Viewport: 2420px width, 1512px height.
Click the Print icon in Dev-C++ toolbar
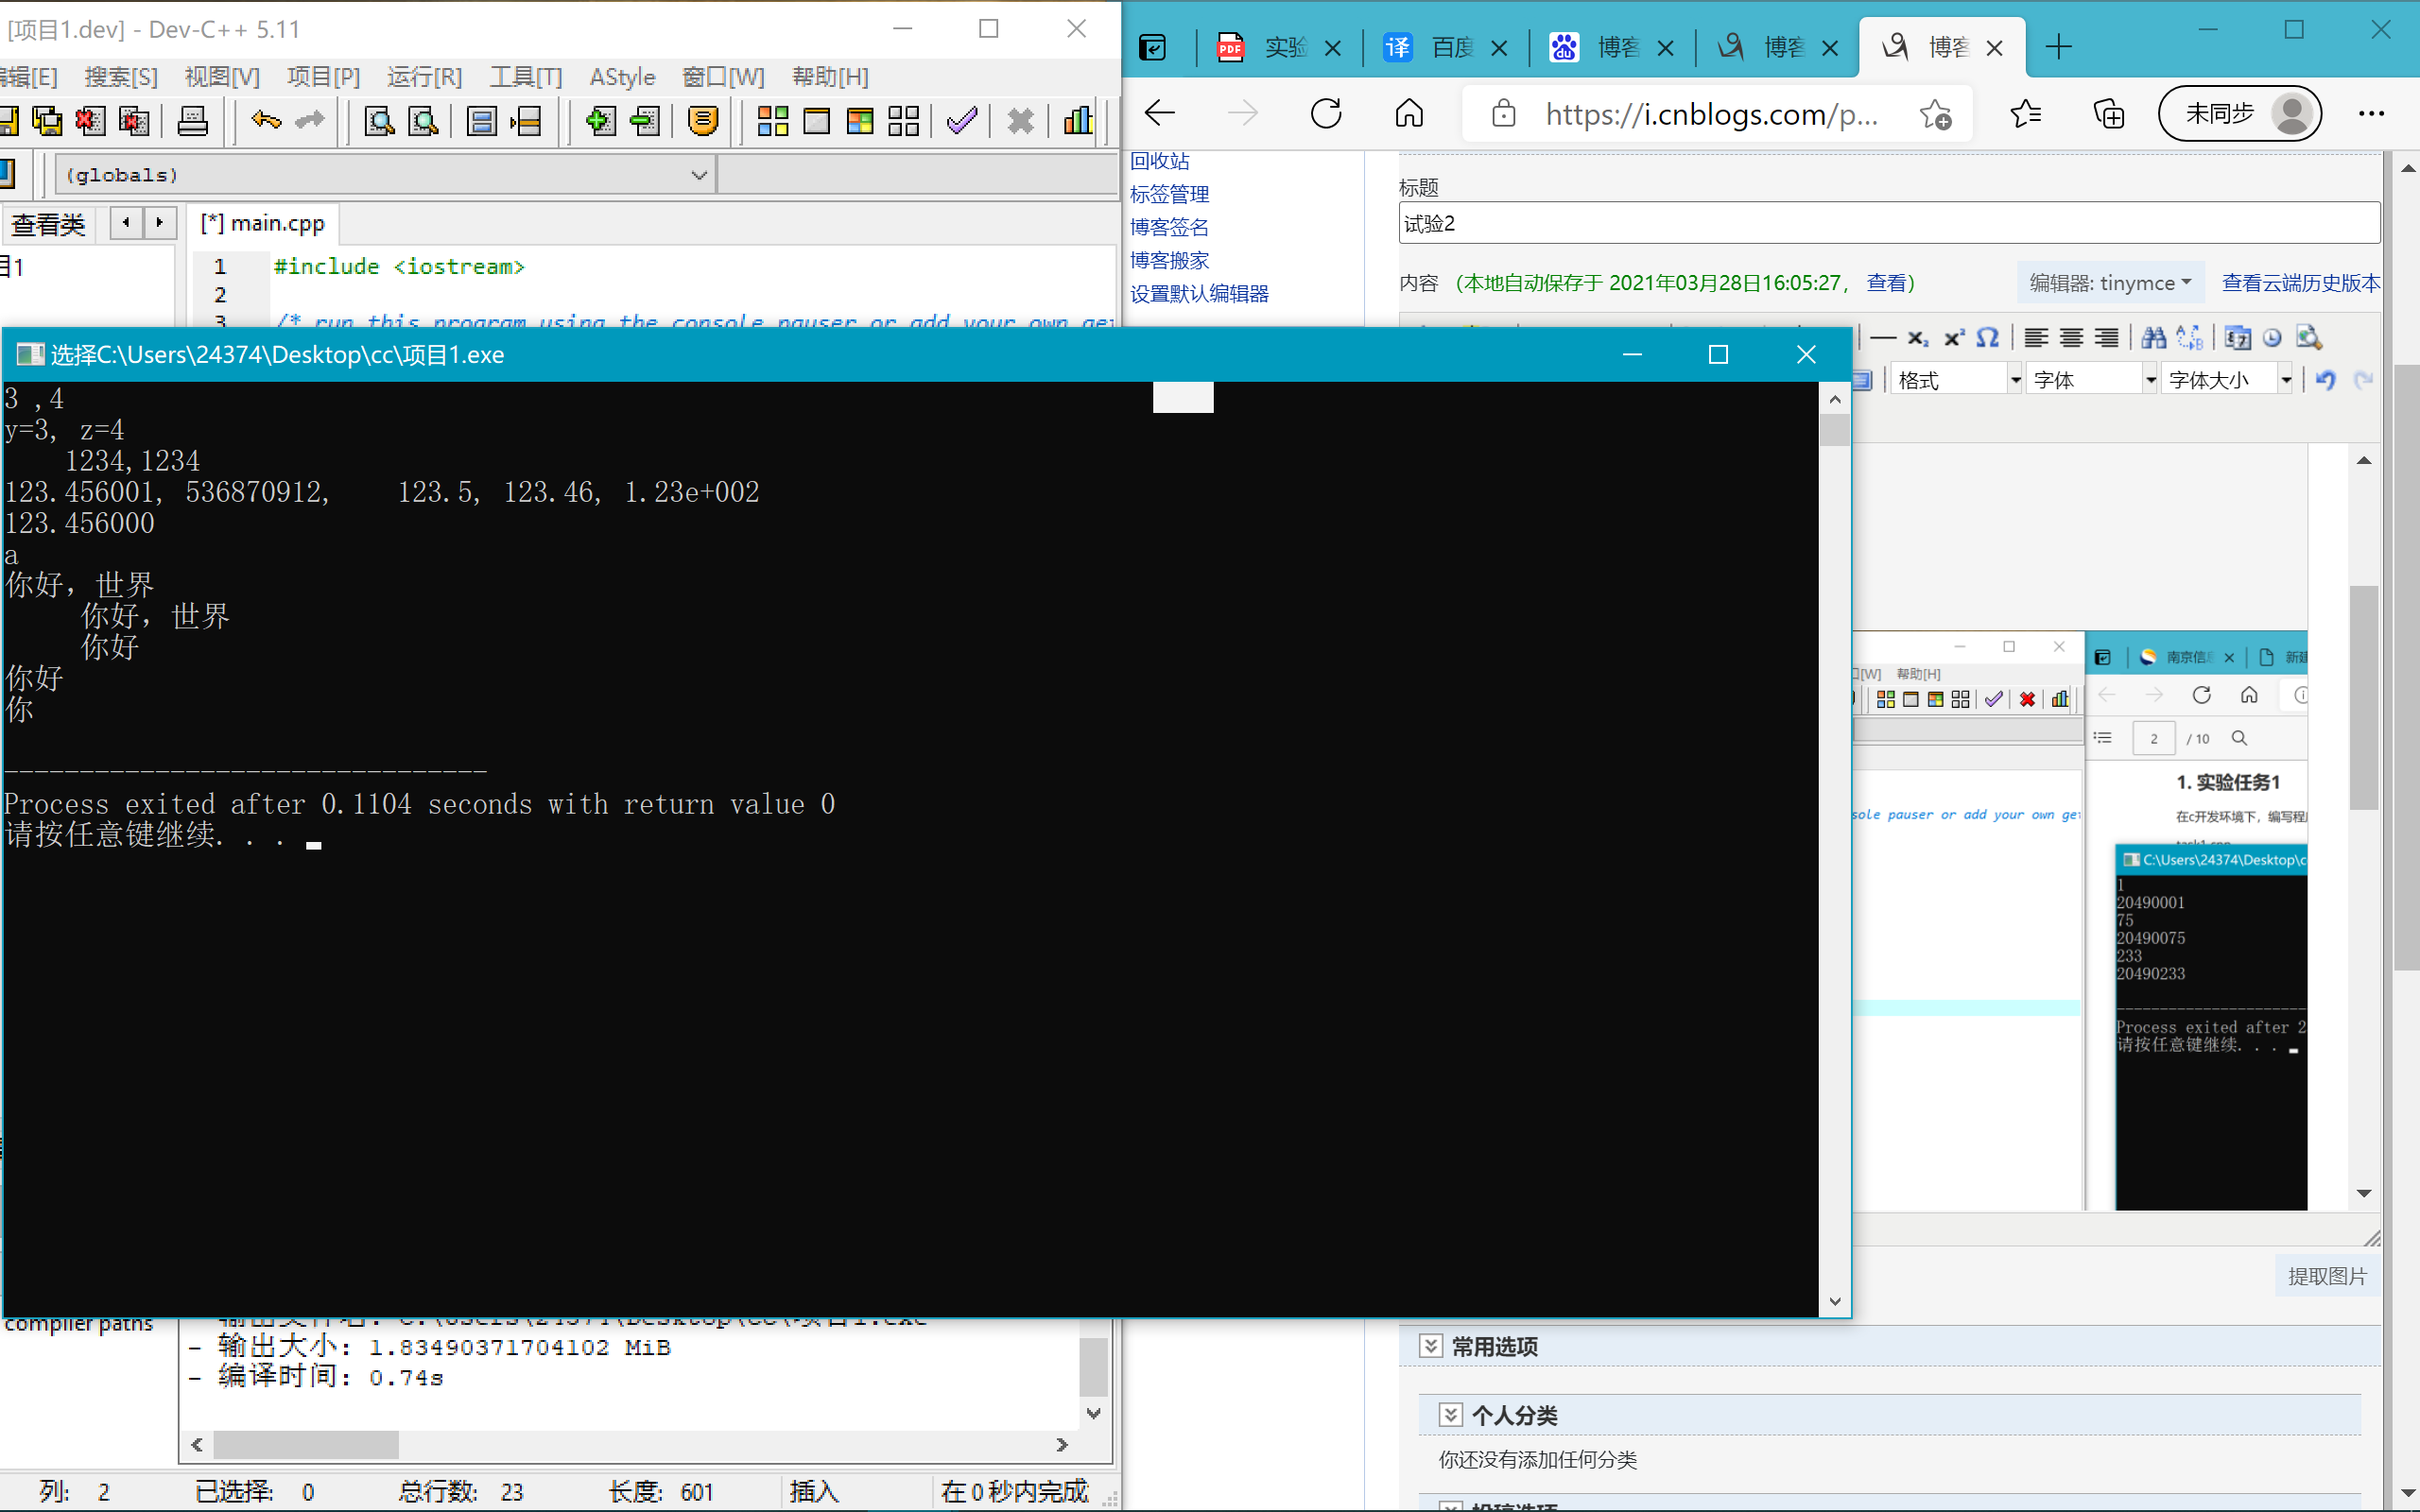click(x=192, y=121)
